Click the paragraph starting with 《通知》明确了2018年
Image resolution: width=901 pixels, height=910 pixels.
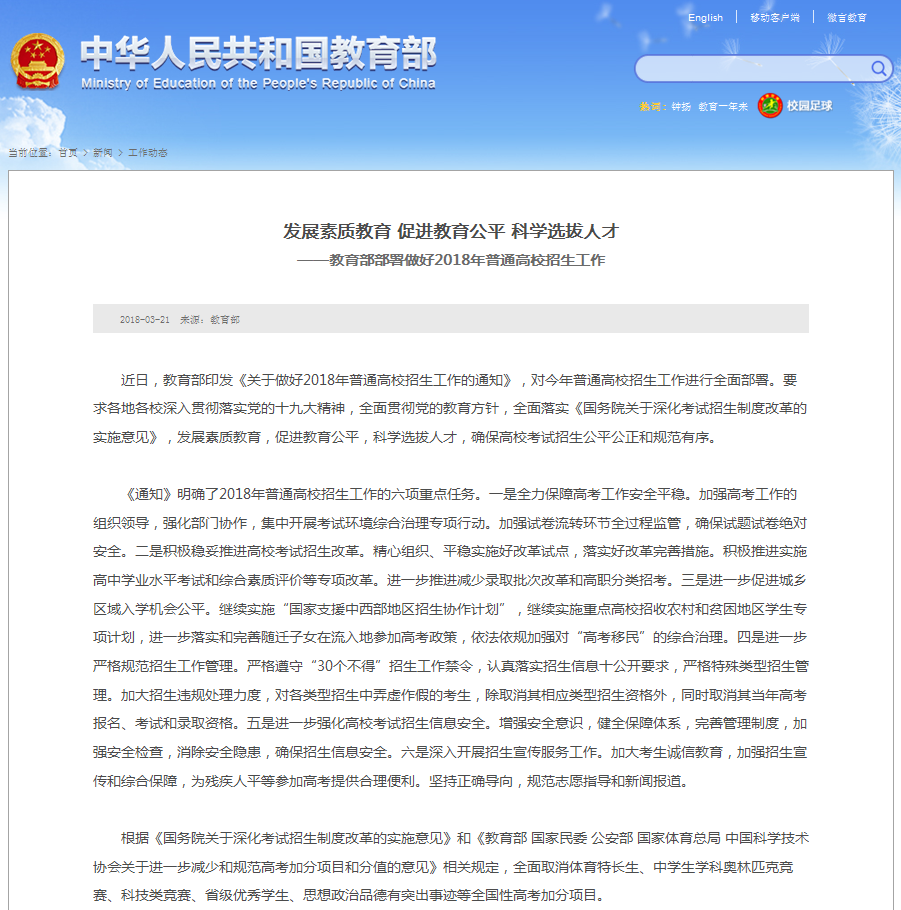click(x=450, y=637)
